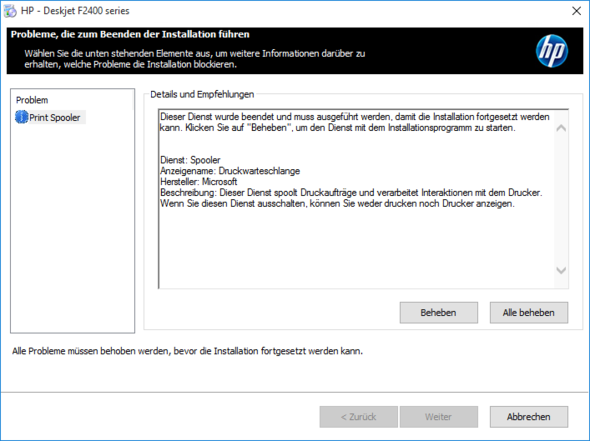This screenshot has height=441, width=590.
Task: Select the Print Spooler problem entry
Action: tap(50, 117)
